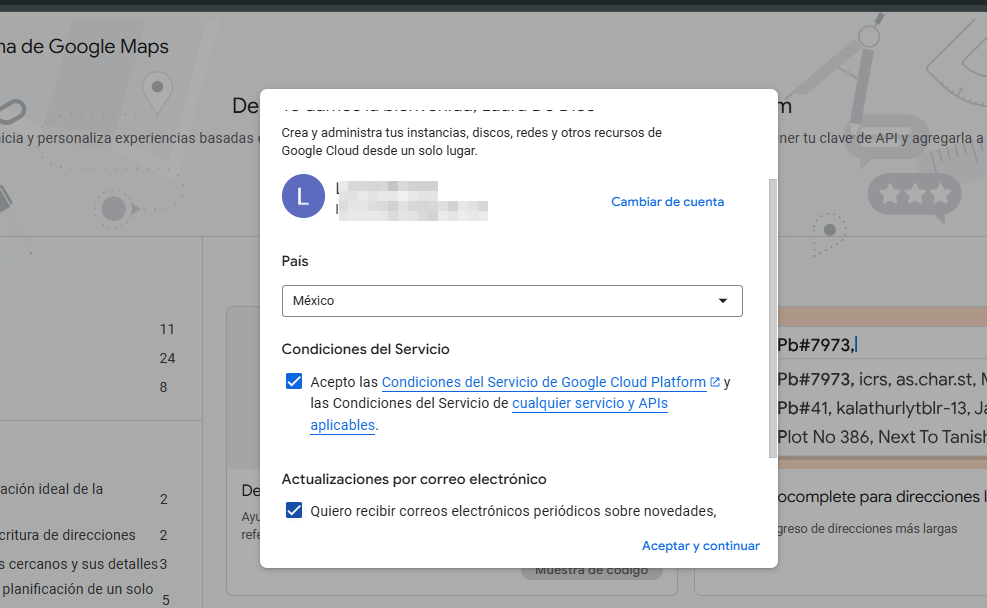The height and width of the screenshot is (608, 987).
Task: Click Cambiar de cuenta link
Action: [667, 202]
